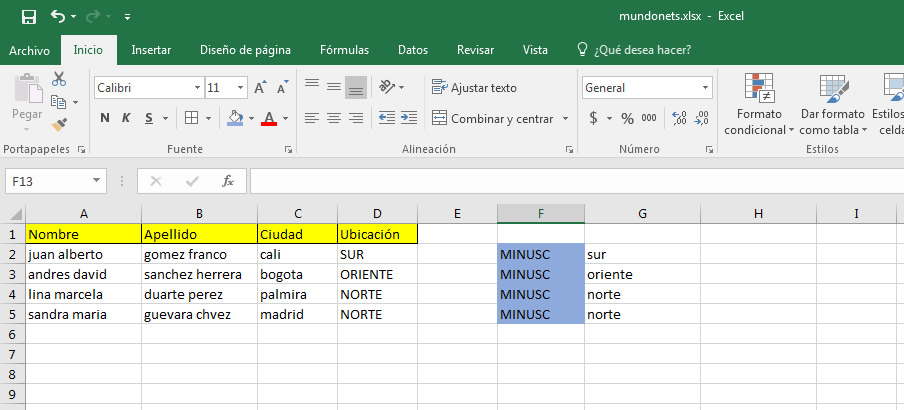Increase font size with large A
The height and width of the screenshot is (410, 904).
261,88
